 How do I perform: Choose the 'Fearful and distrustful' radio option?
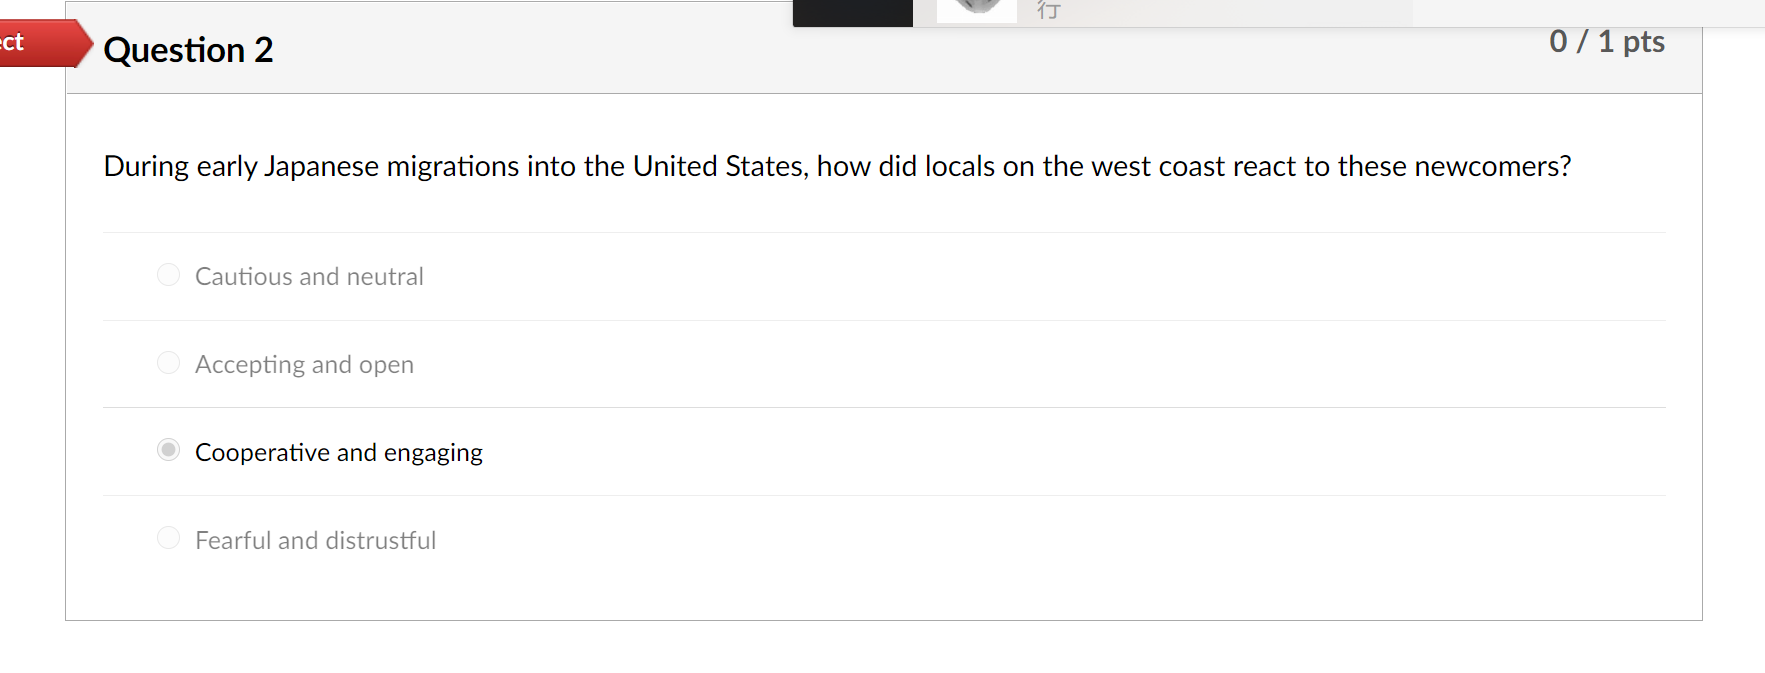coord(168,538)
